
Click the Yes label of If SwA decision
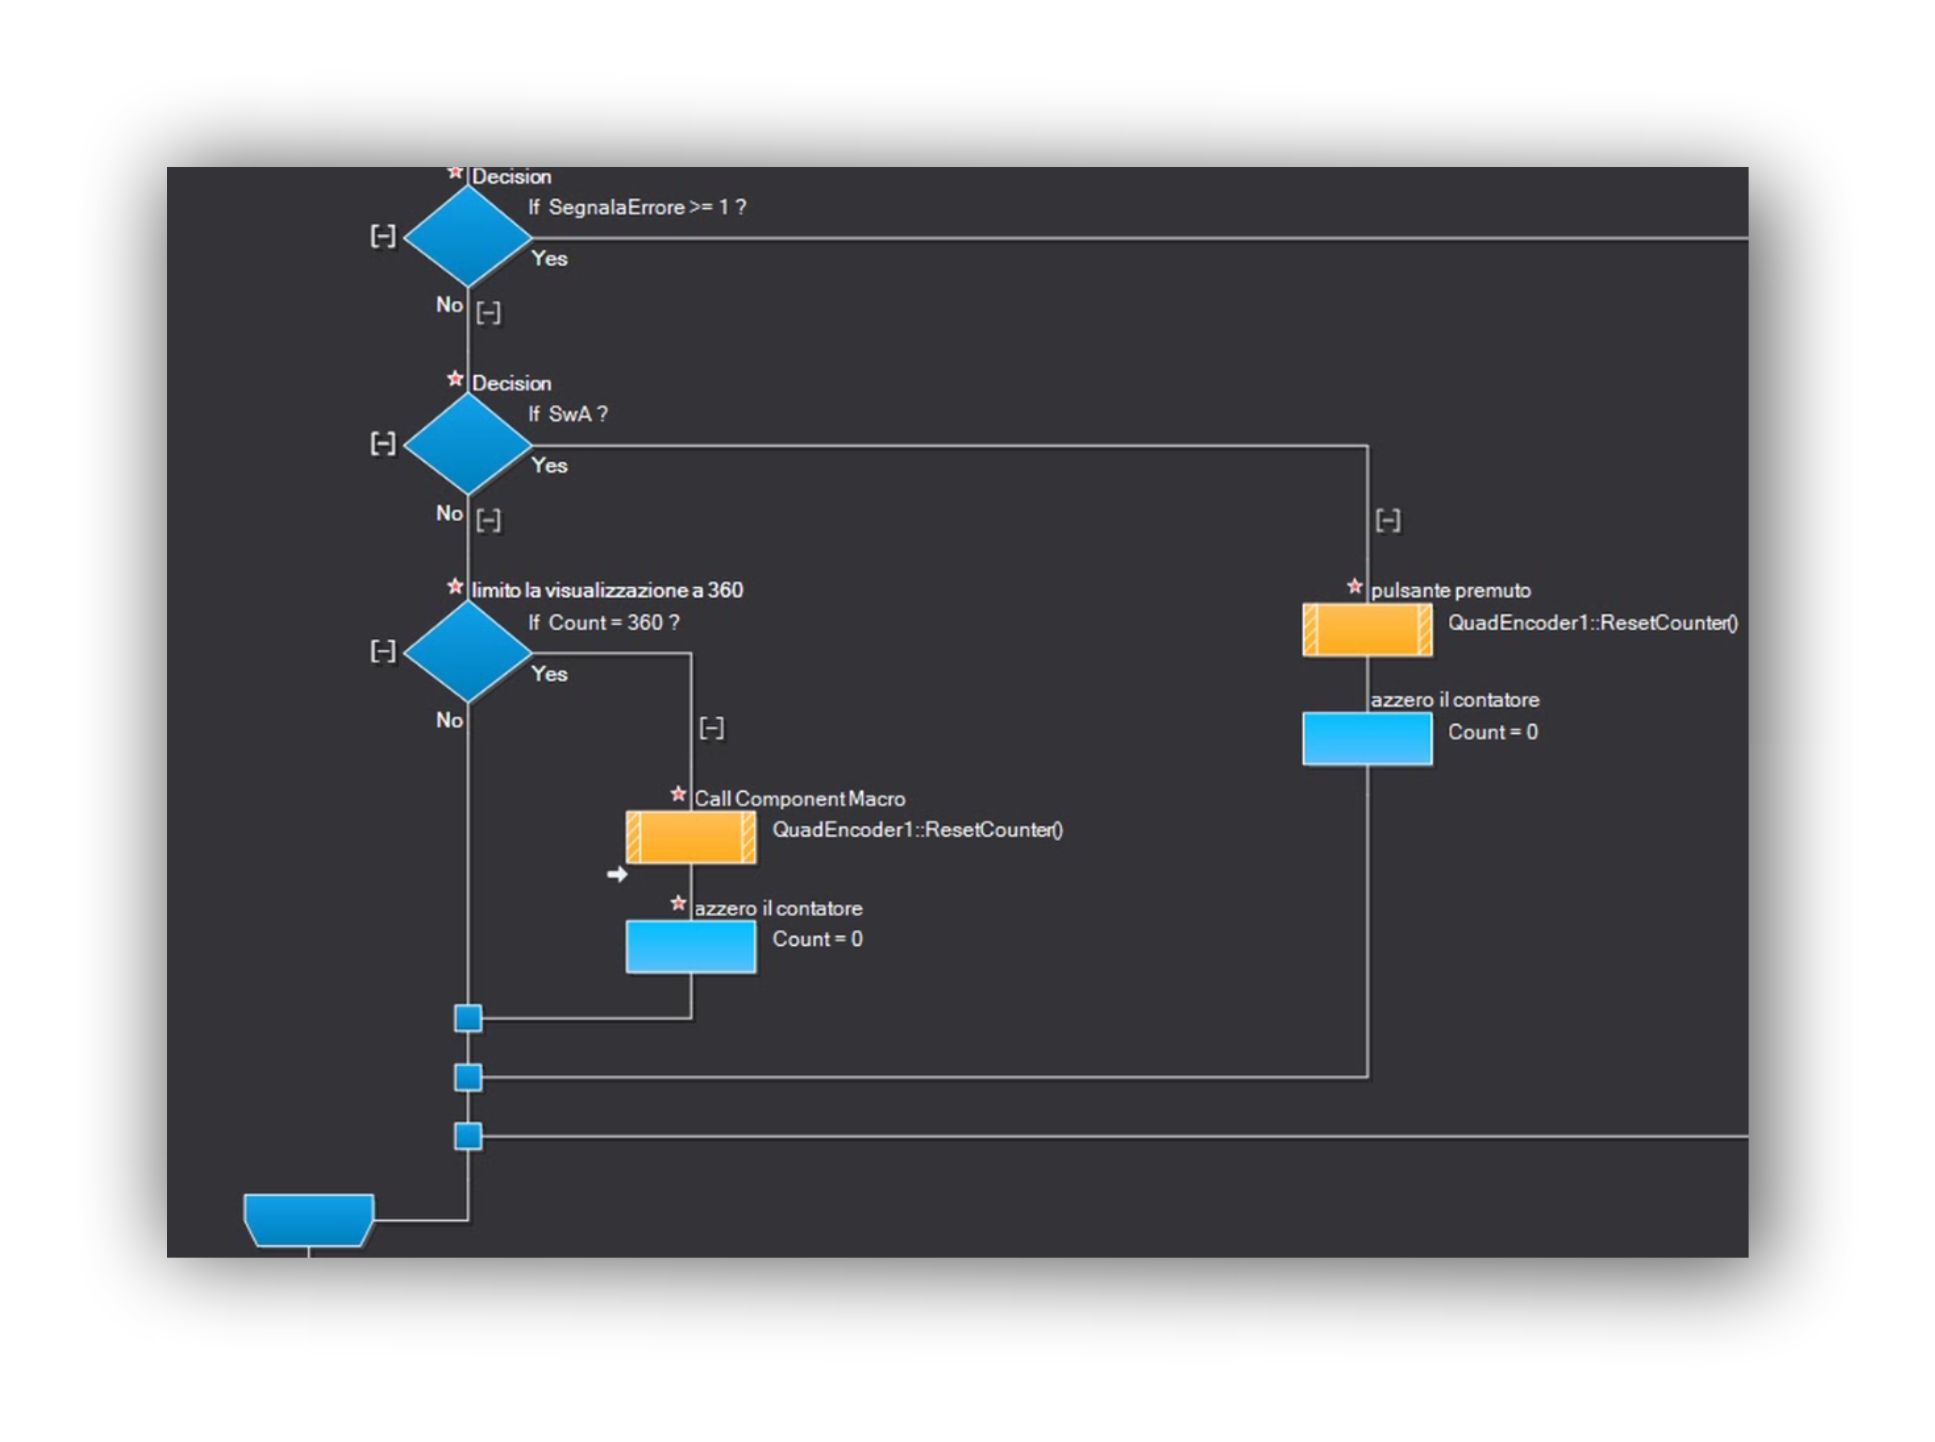[550, 465]
